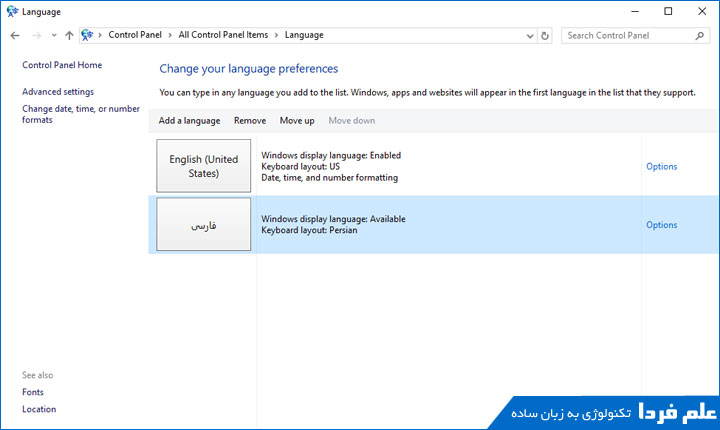Click the Control Panel icon in address bar

click(87, 35)
